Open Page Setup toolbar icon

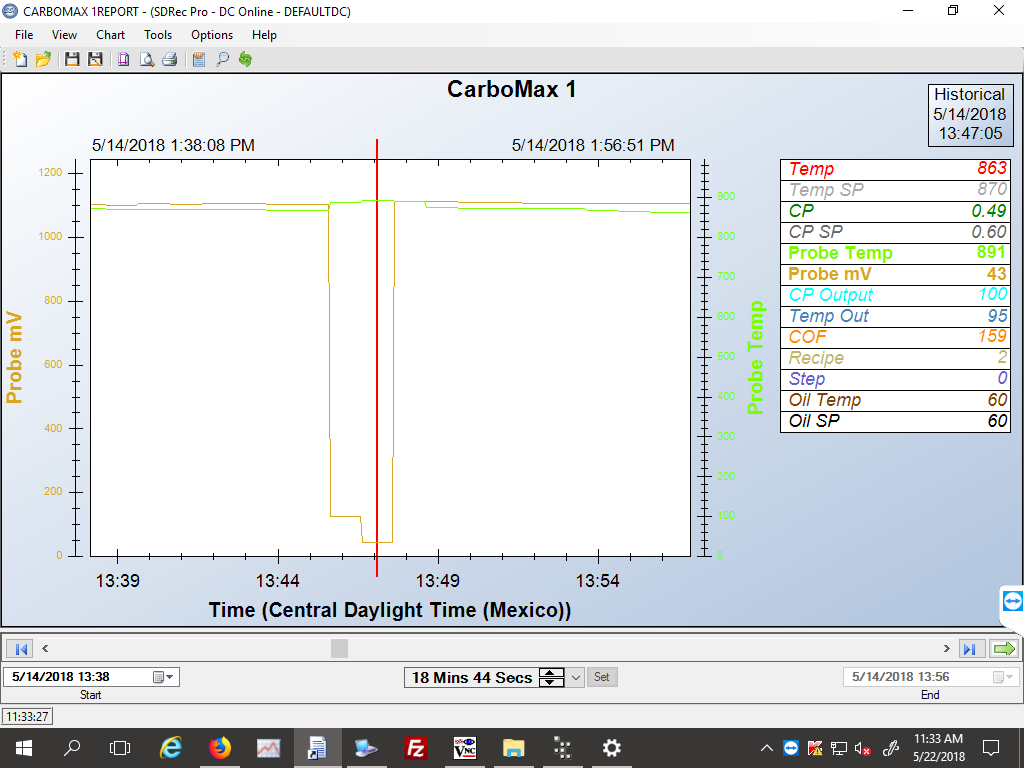coord(123,59)
